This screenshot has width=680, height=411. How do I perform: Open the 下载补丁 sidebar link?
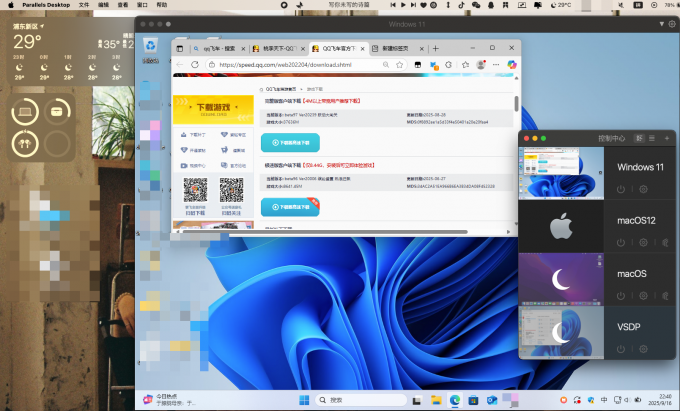193,135
